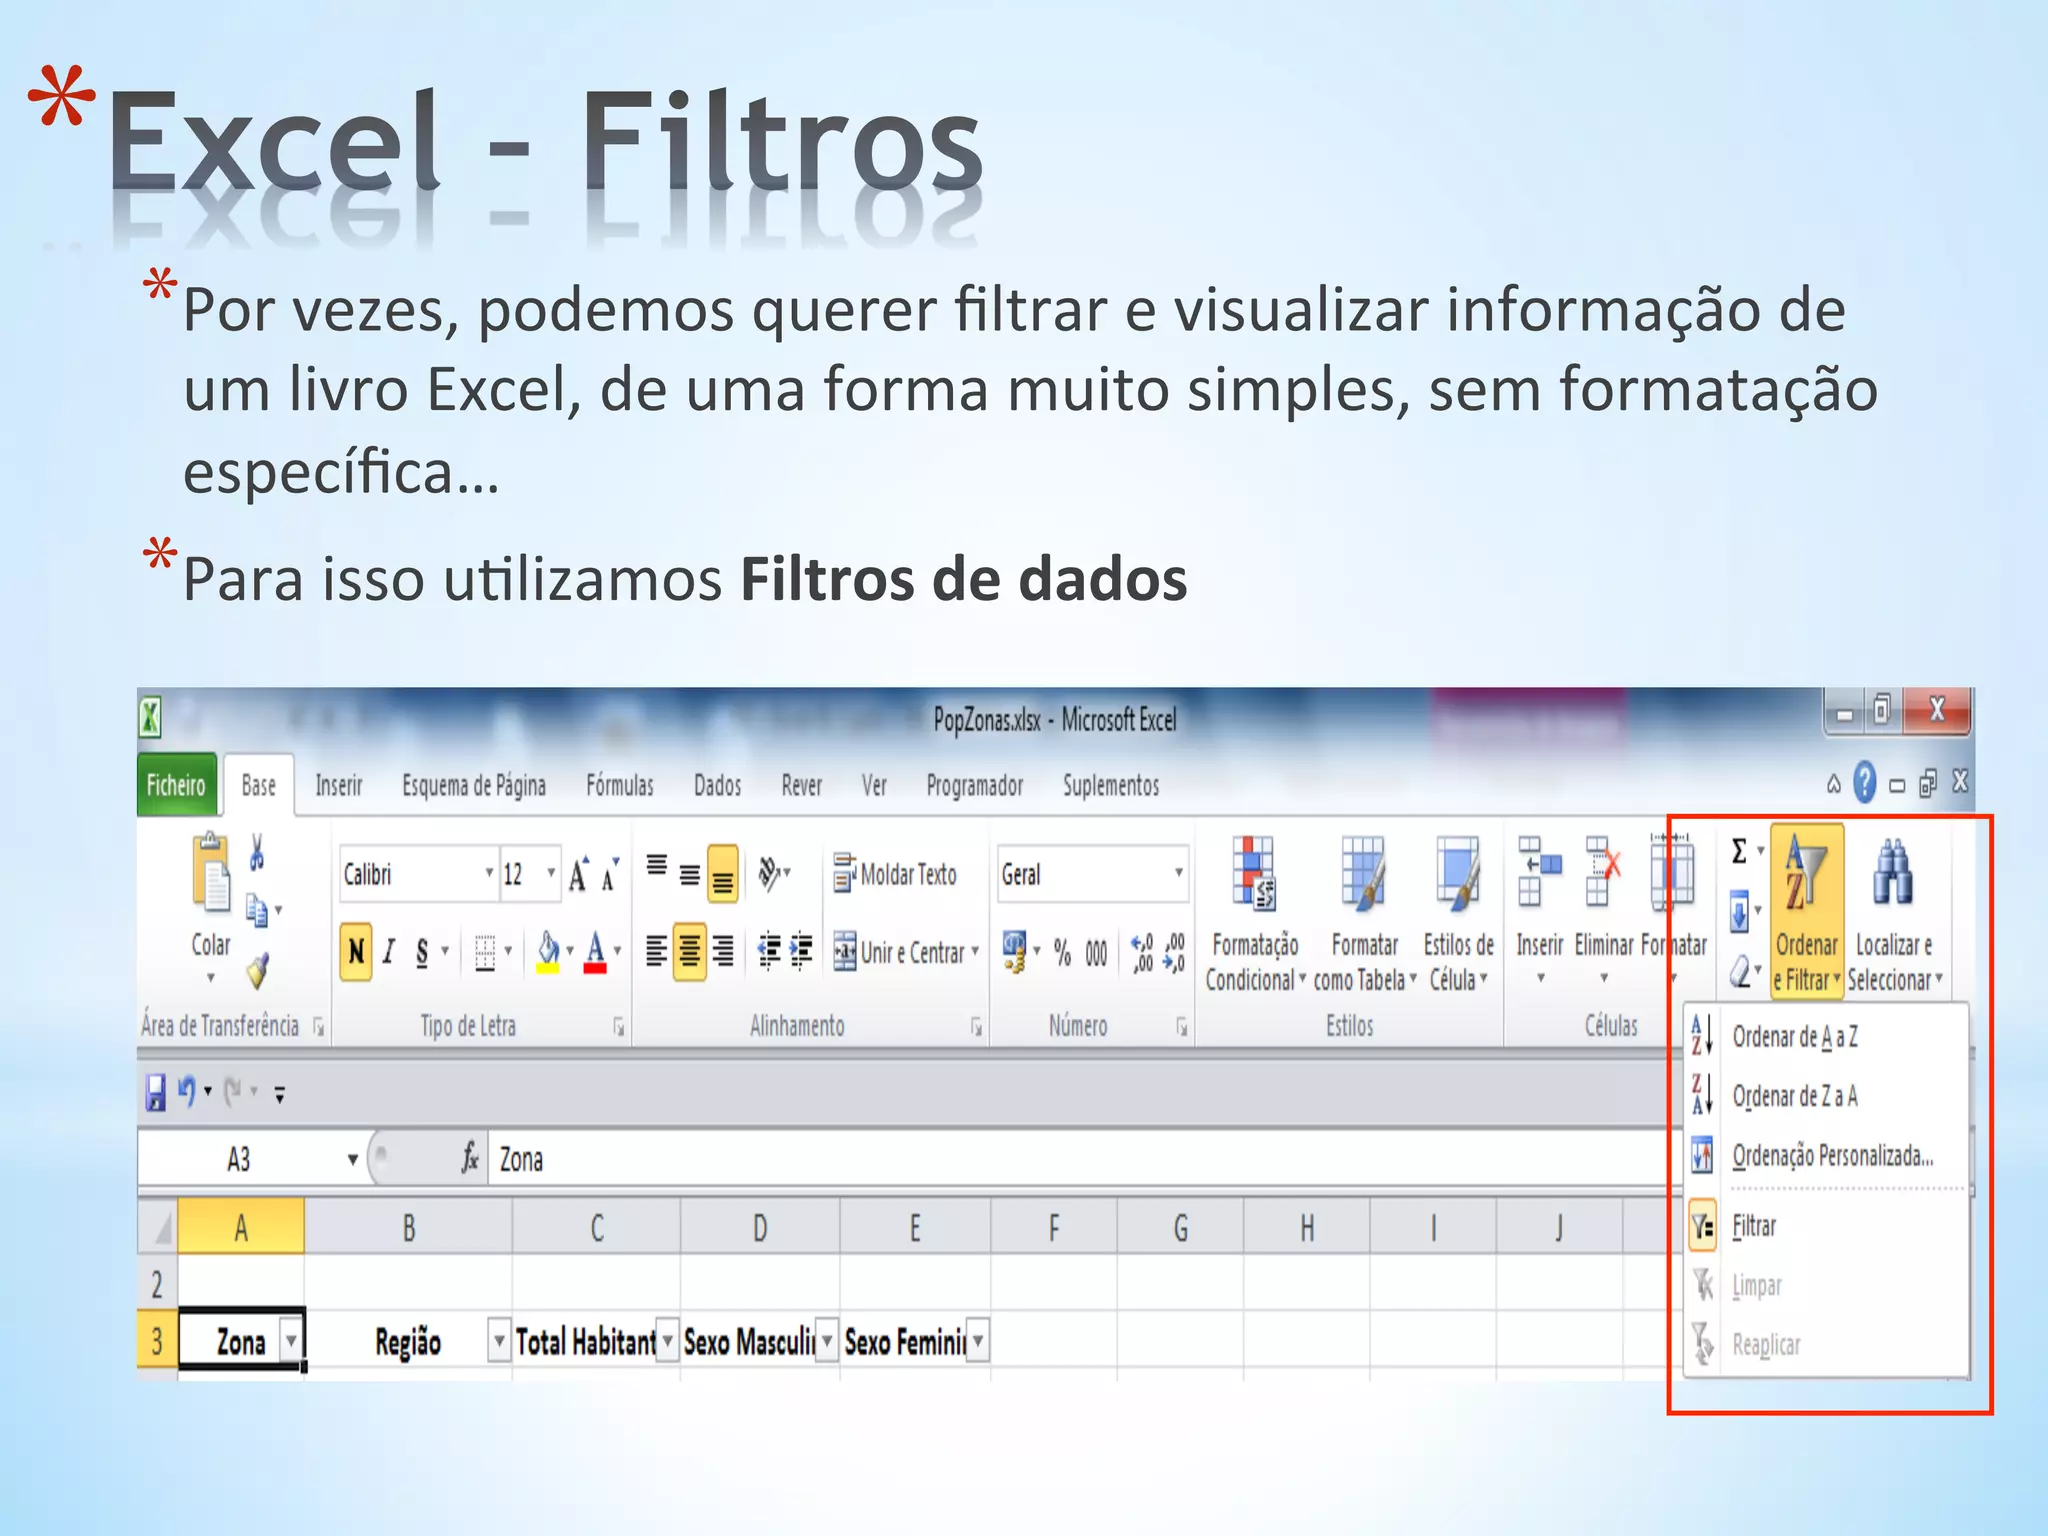Viewport: 2048px width, 1536px height.
Task: Toggle italic I formatting
Action: (x=389, y=951)
